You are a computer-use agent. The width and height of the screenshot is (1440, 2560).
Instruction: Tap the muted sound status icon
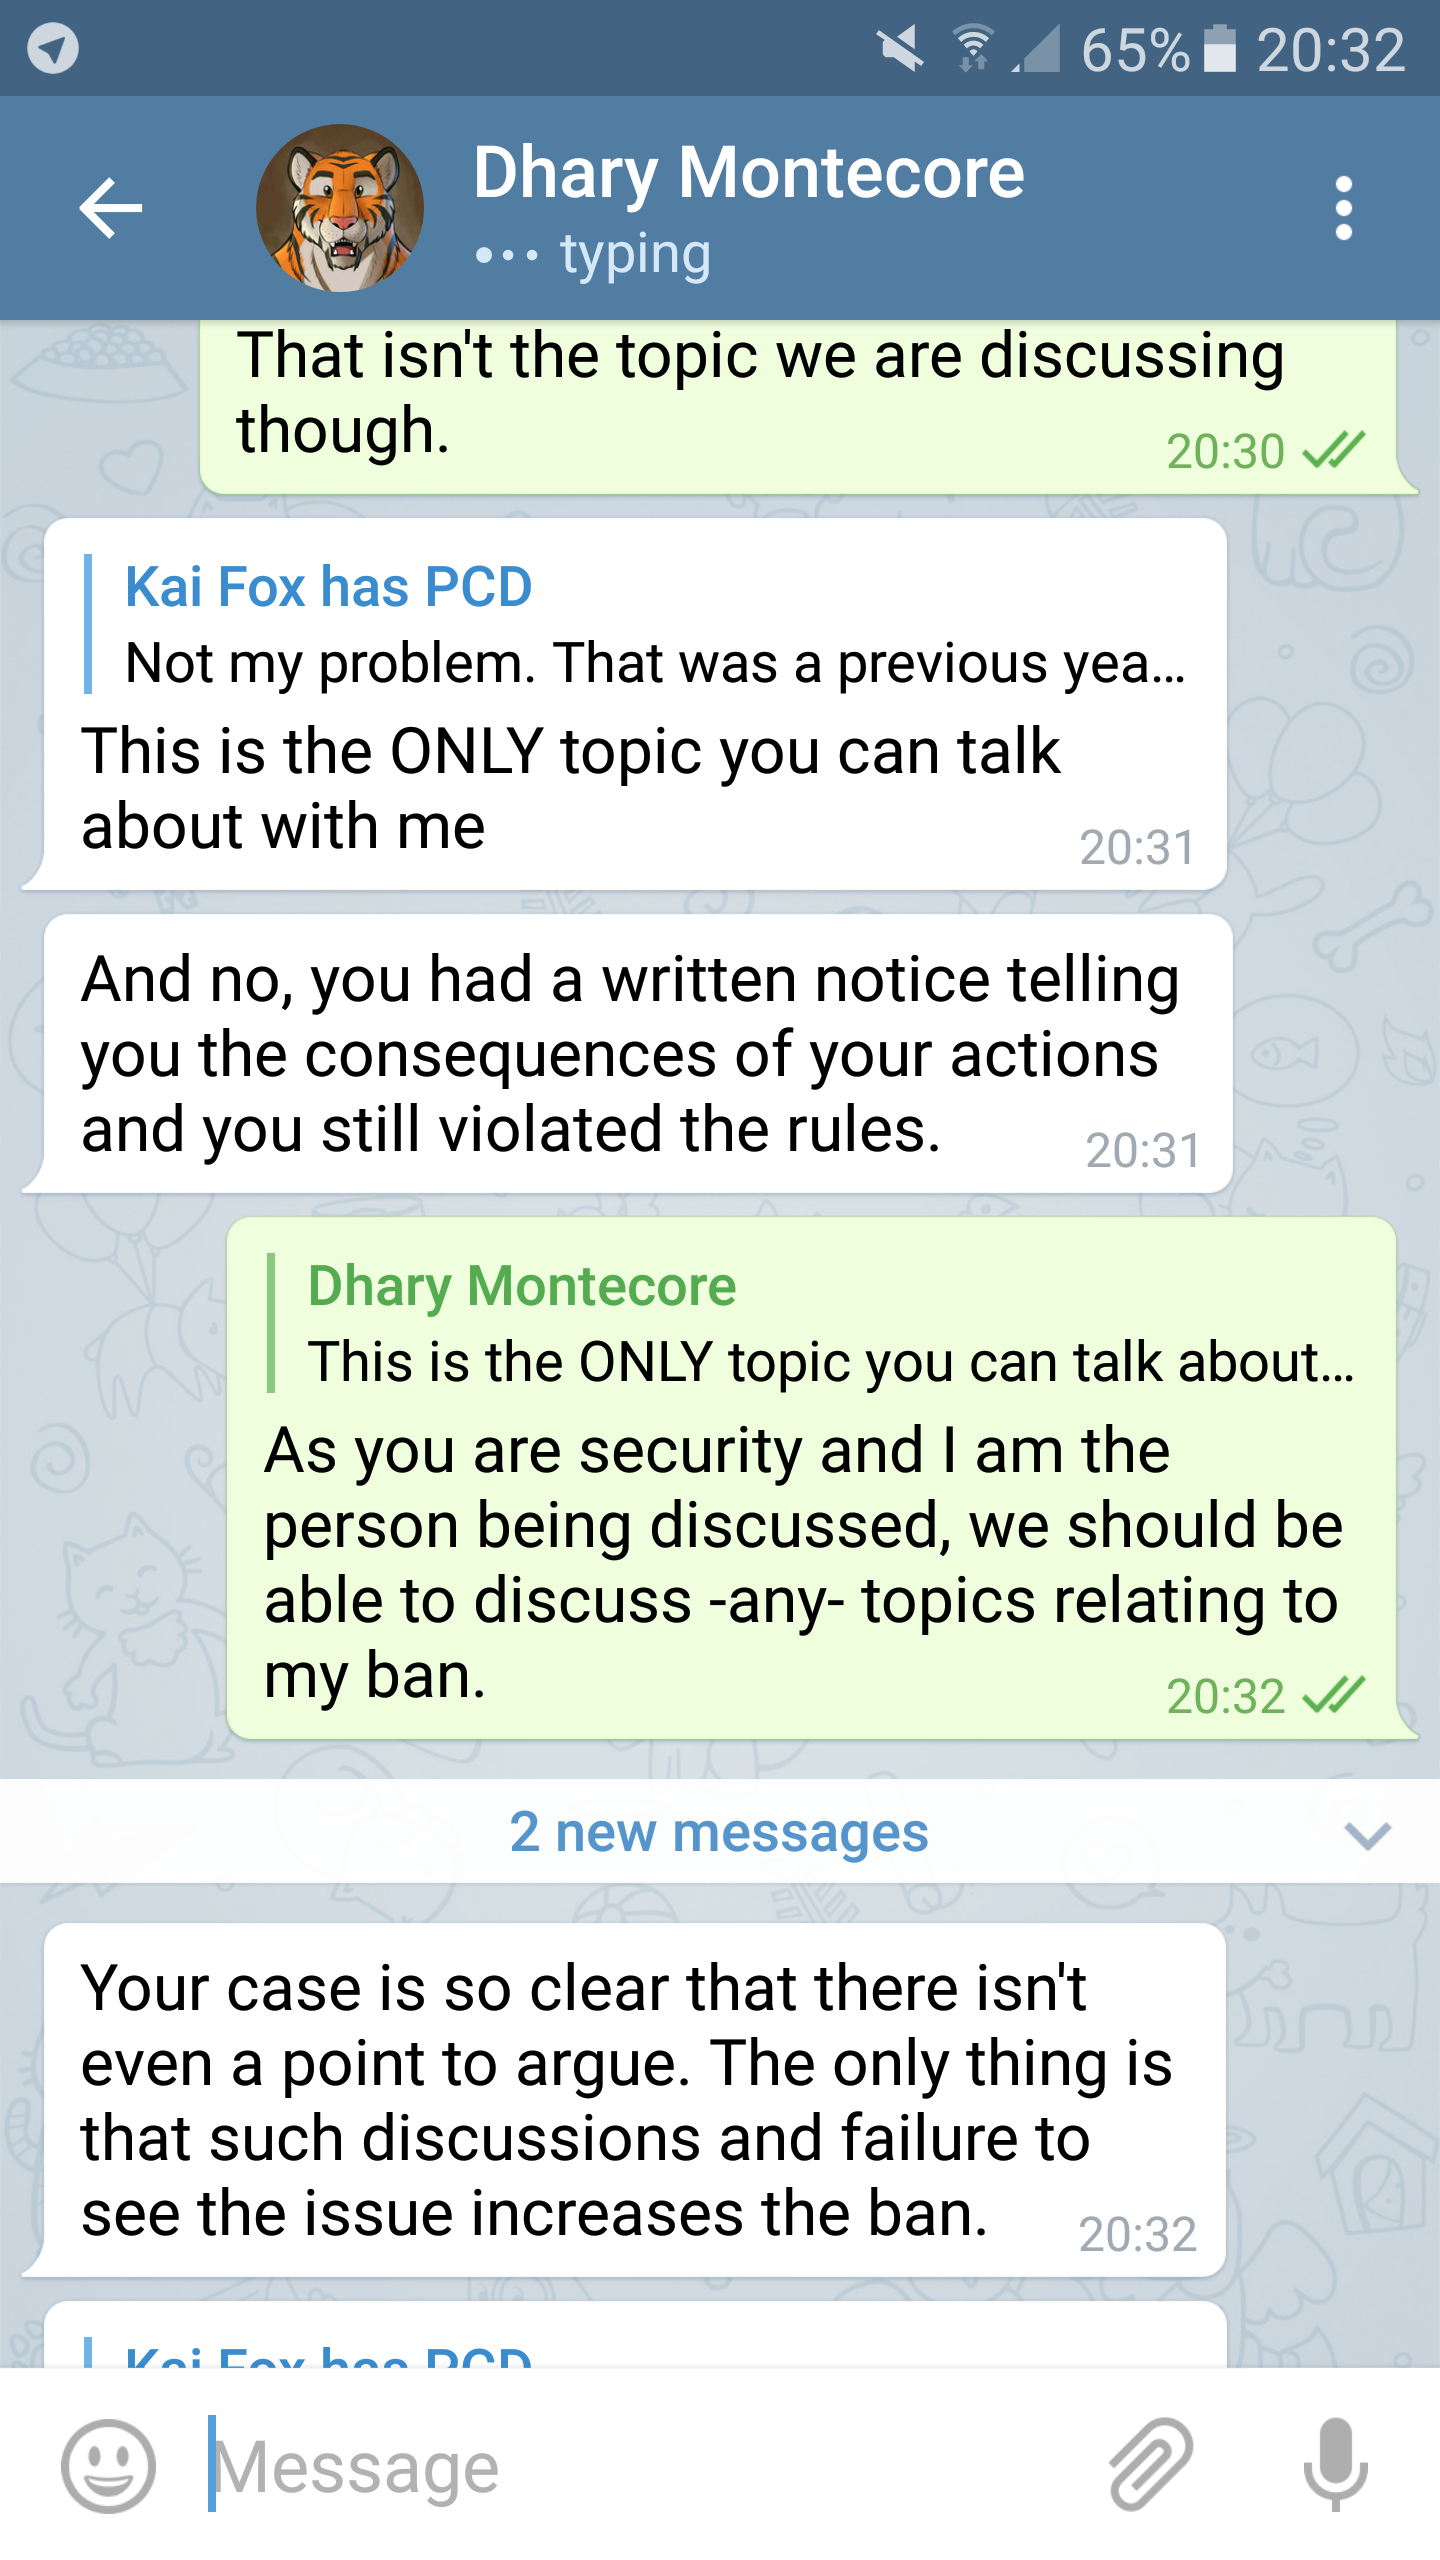point(900,48)
